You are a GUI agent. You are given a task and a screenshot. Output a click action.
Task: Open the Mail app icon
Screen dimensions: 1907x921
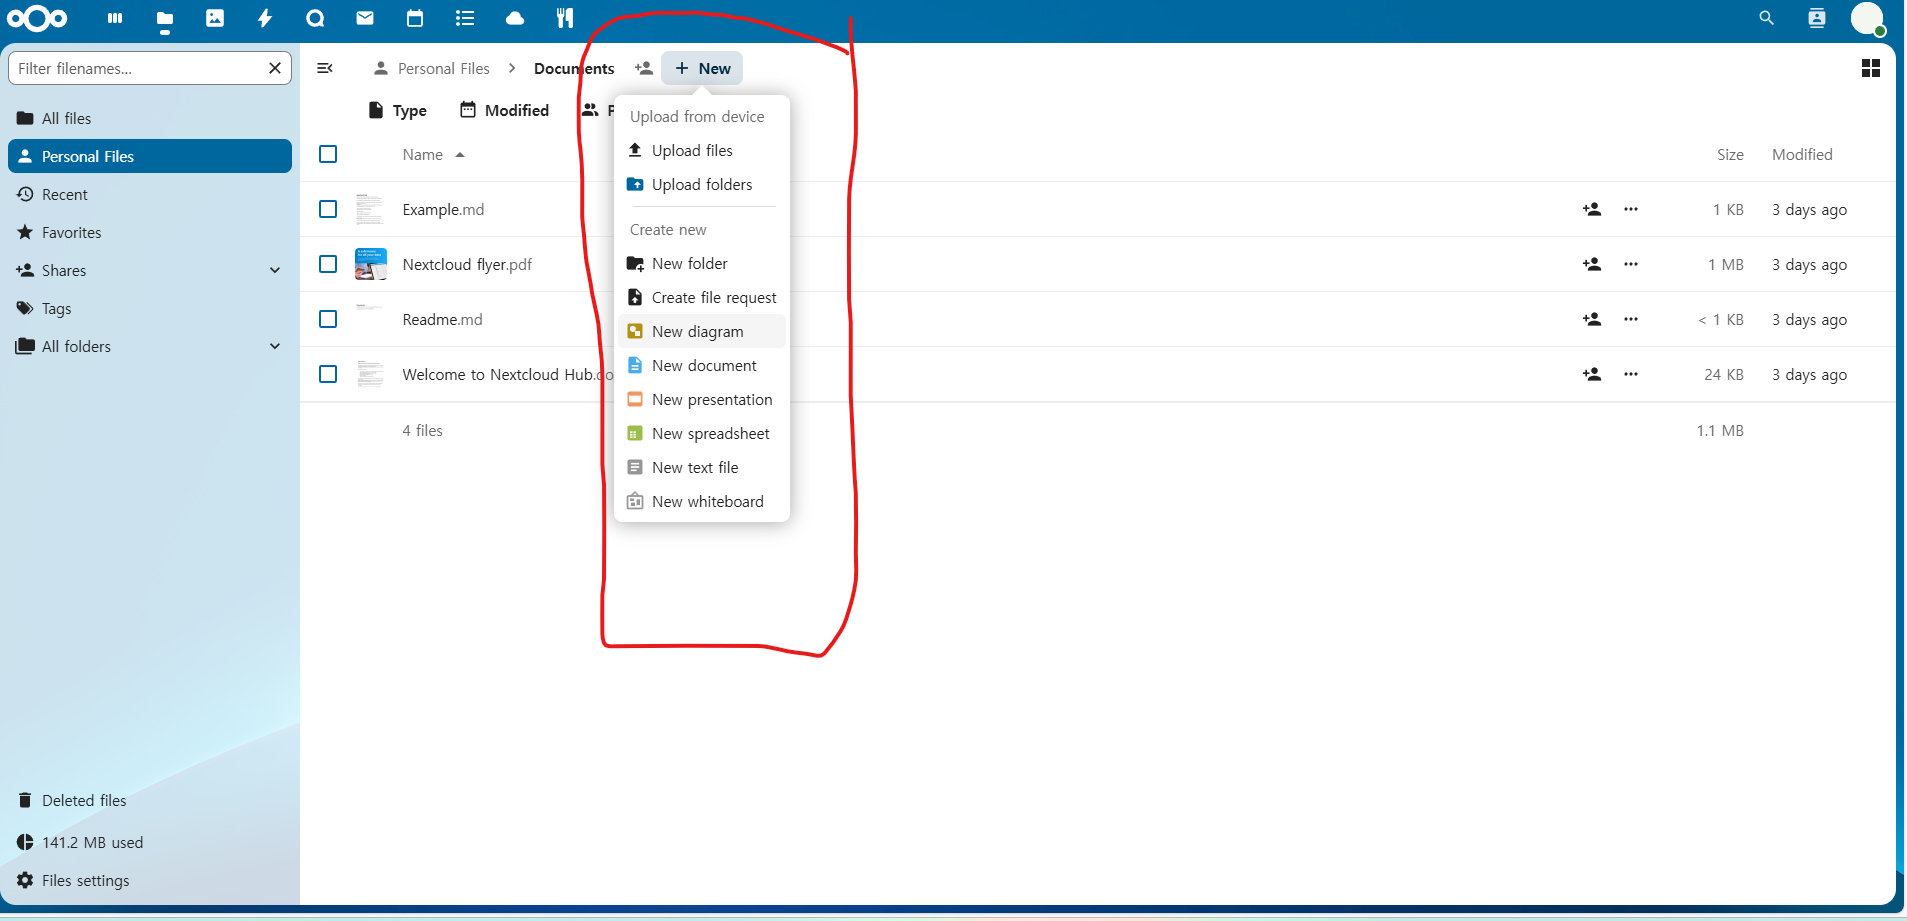(x=365, y=18)
